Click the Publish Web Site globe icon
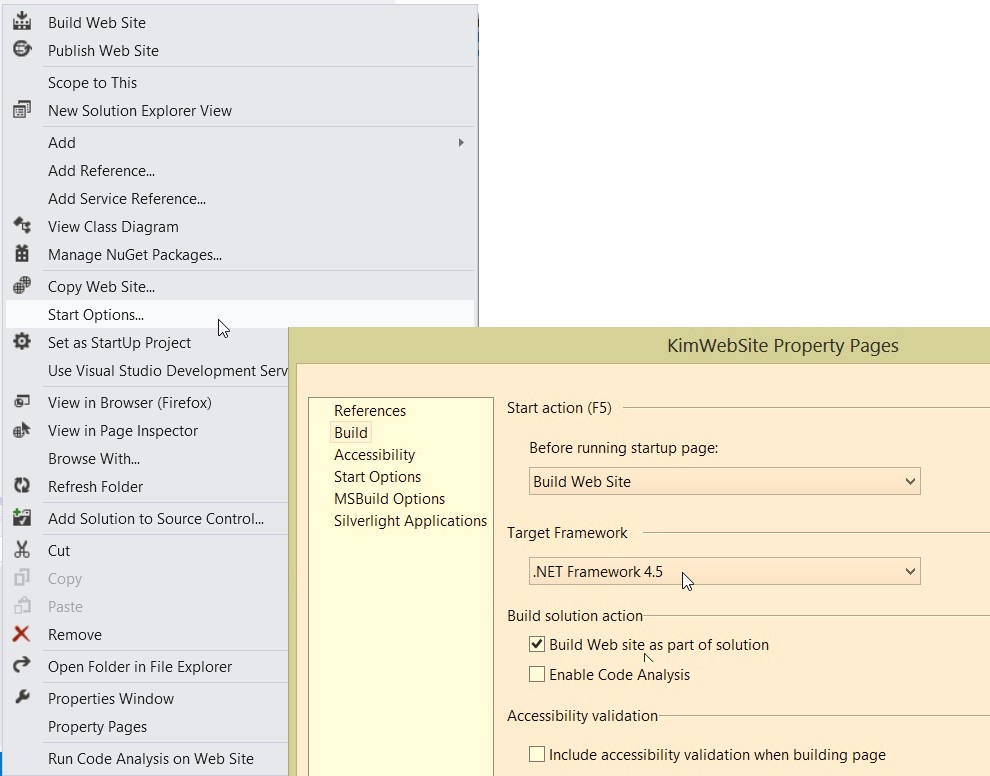Screen dimensions: 990x776 point(22,49)
